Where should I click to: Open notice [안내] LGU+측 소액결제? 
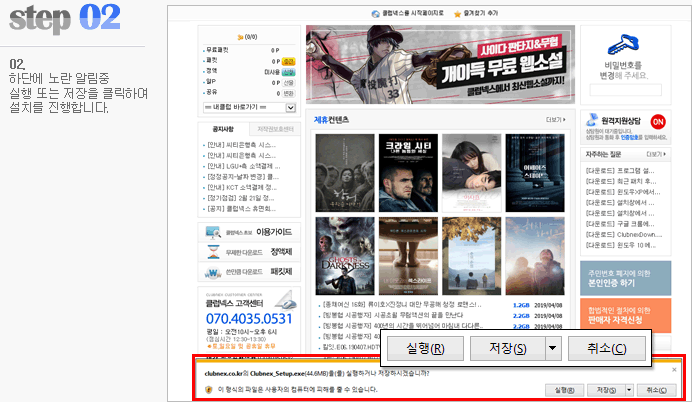[x=244, y=166]
